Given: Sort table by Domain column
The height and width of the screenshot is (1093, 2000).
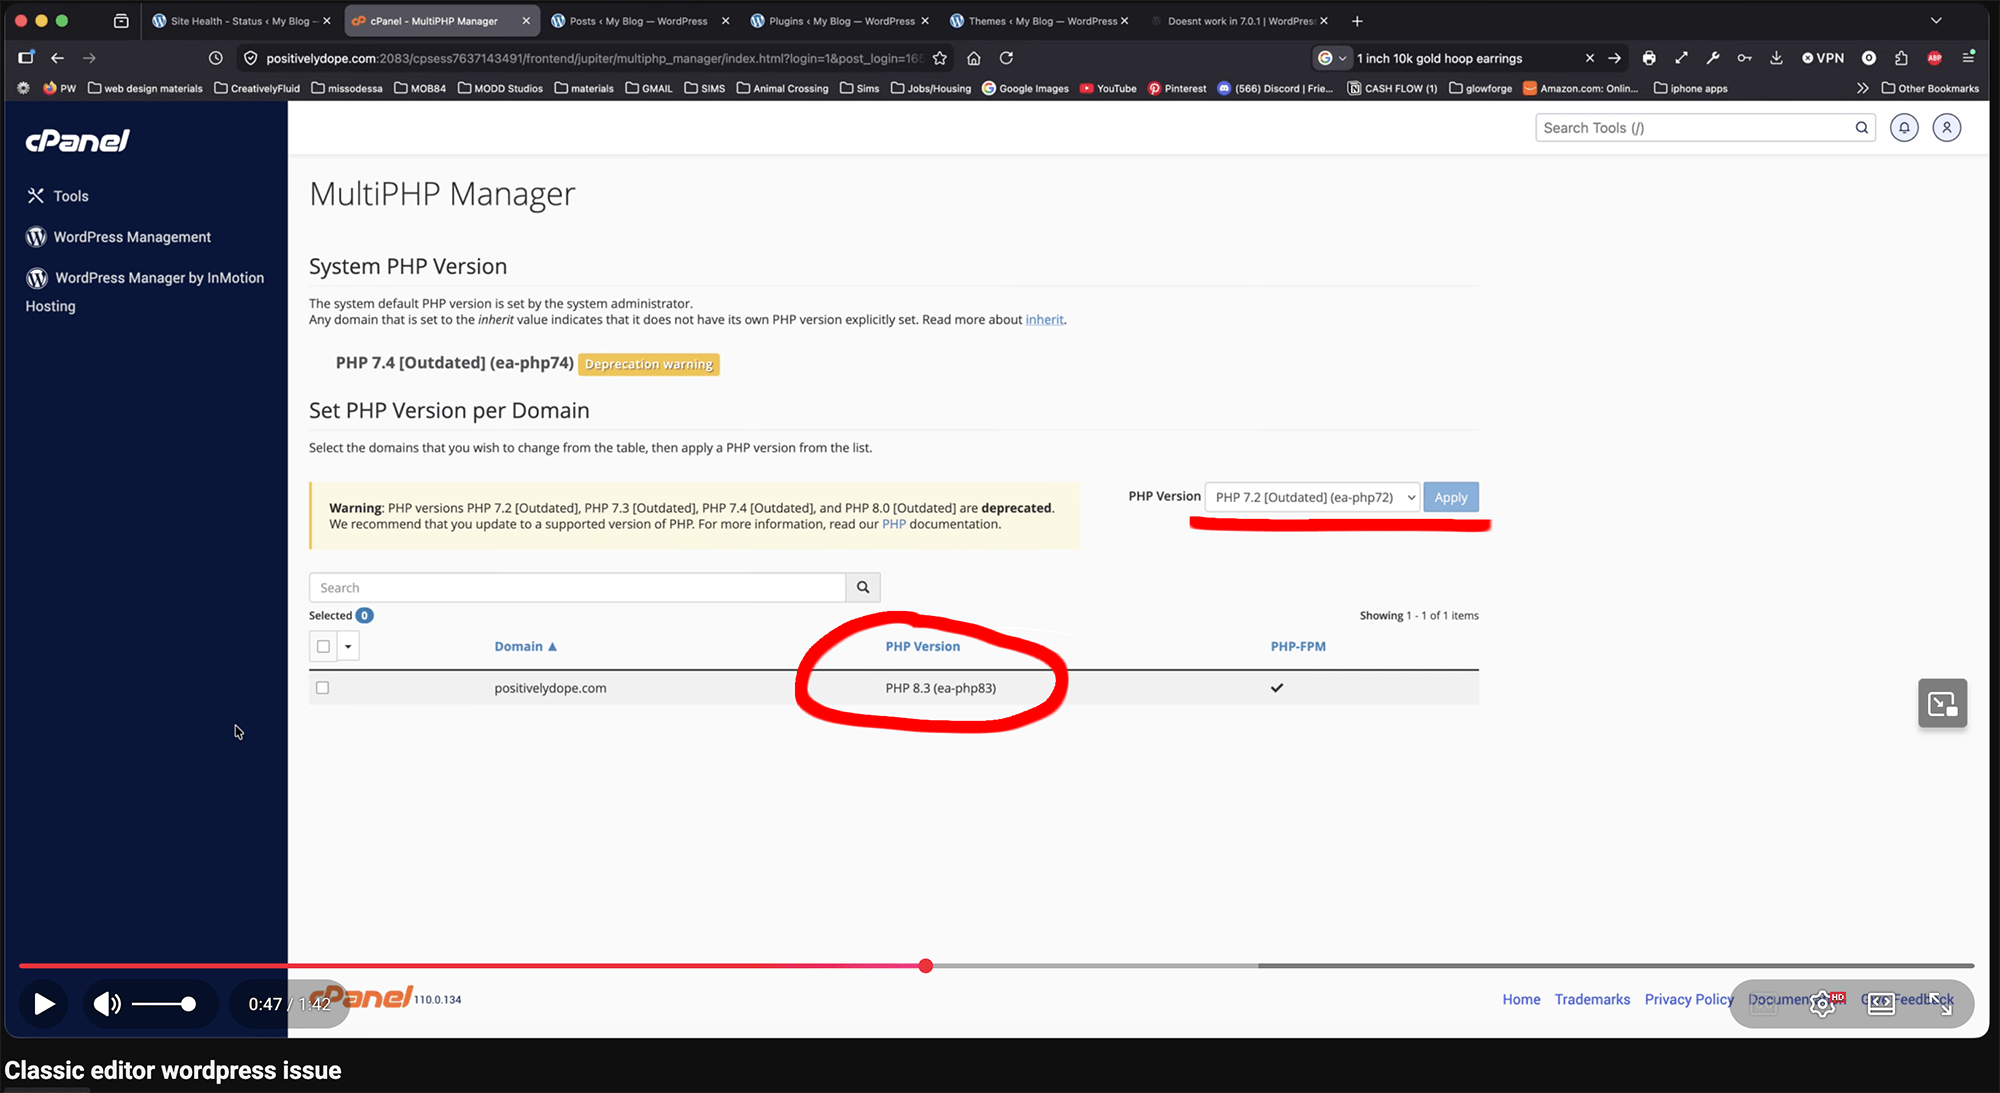Looking at the screenshot, I should [x=525, y=647].
